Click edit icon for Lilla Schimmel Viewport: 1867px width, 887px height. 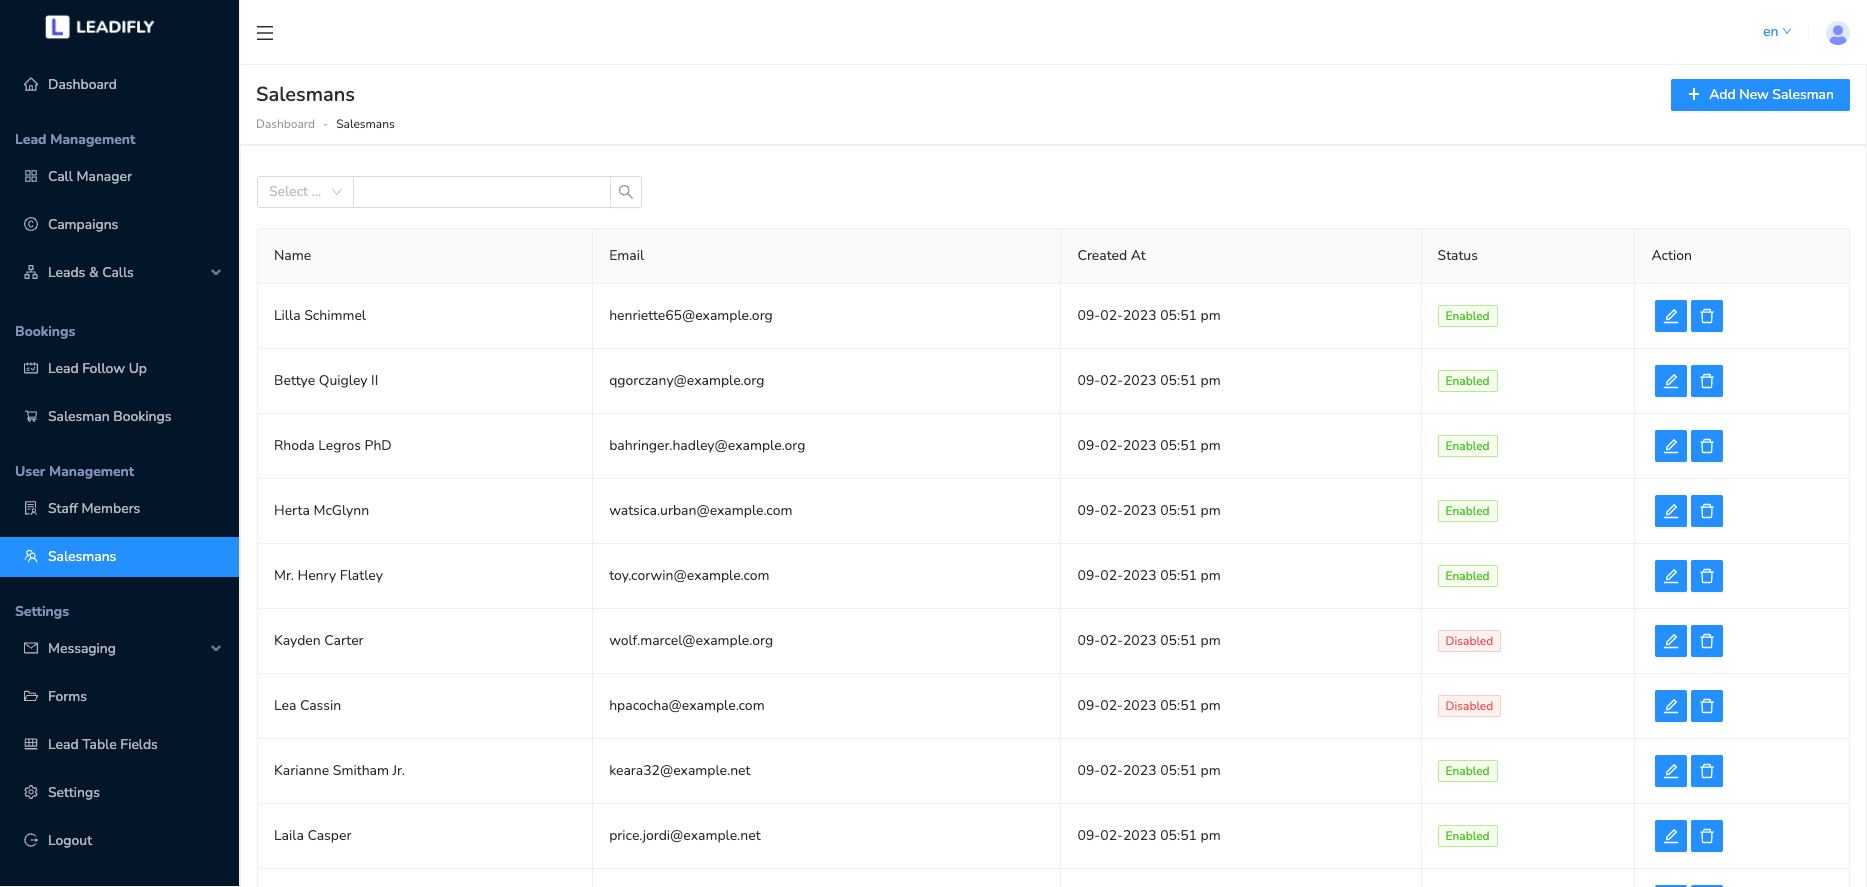(x=1670, y=316)
